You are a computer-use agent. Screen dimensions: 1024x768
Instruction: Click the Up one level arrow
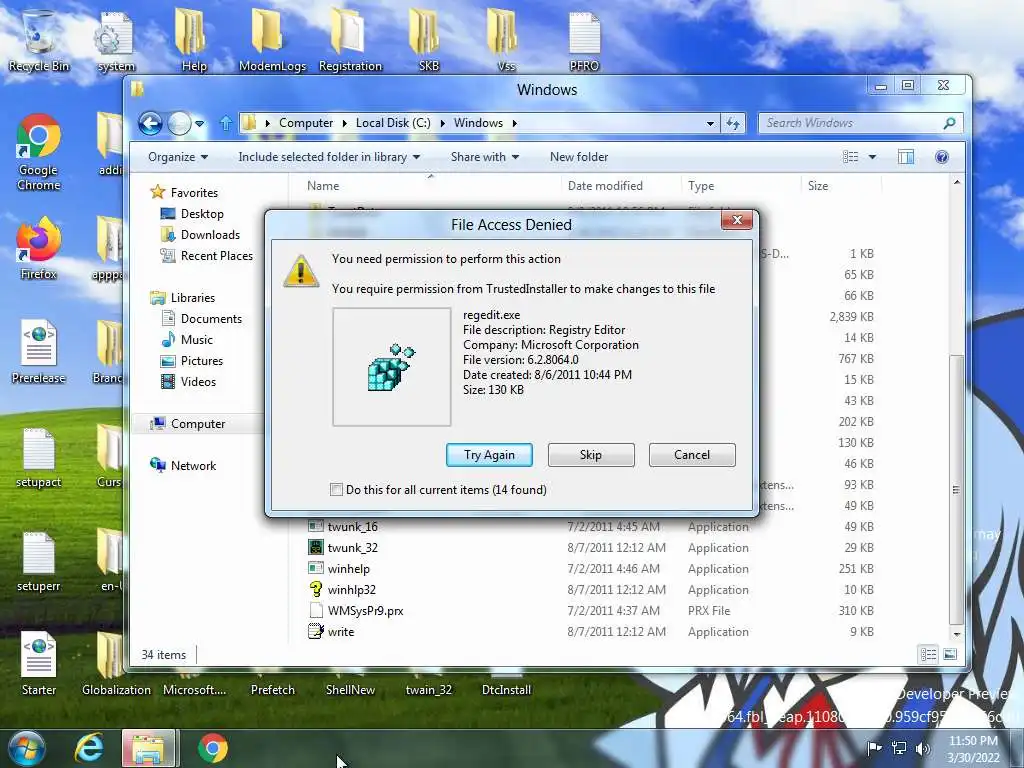click(226, 123)
